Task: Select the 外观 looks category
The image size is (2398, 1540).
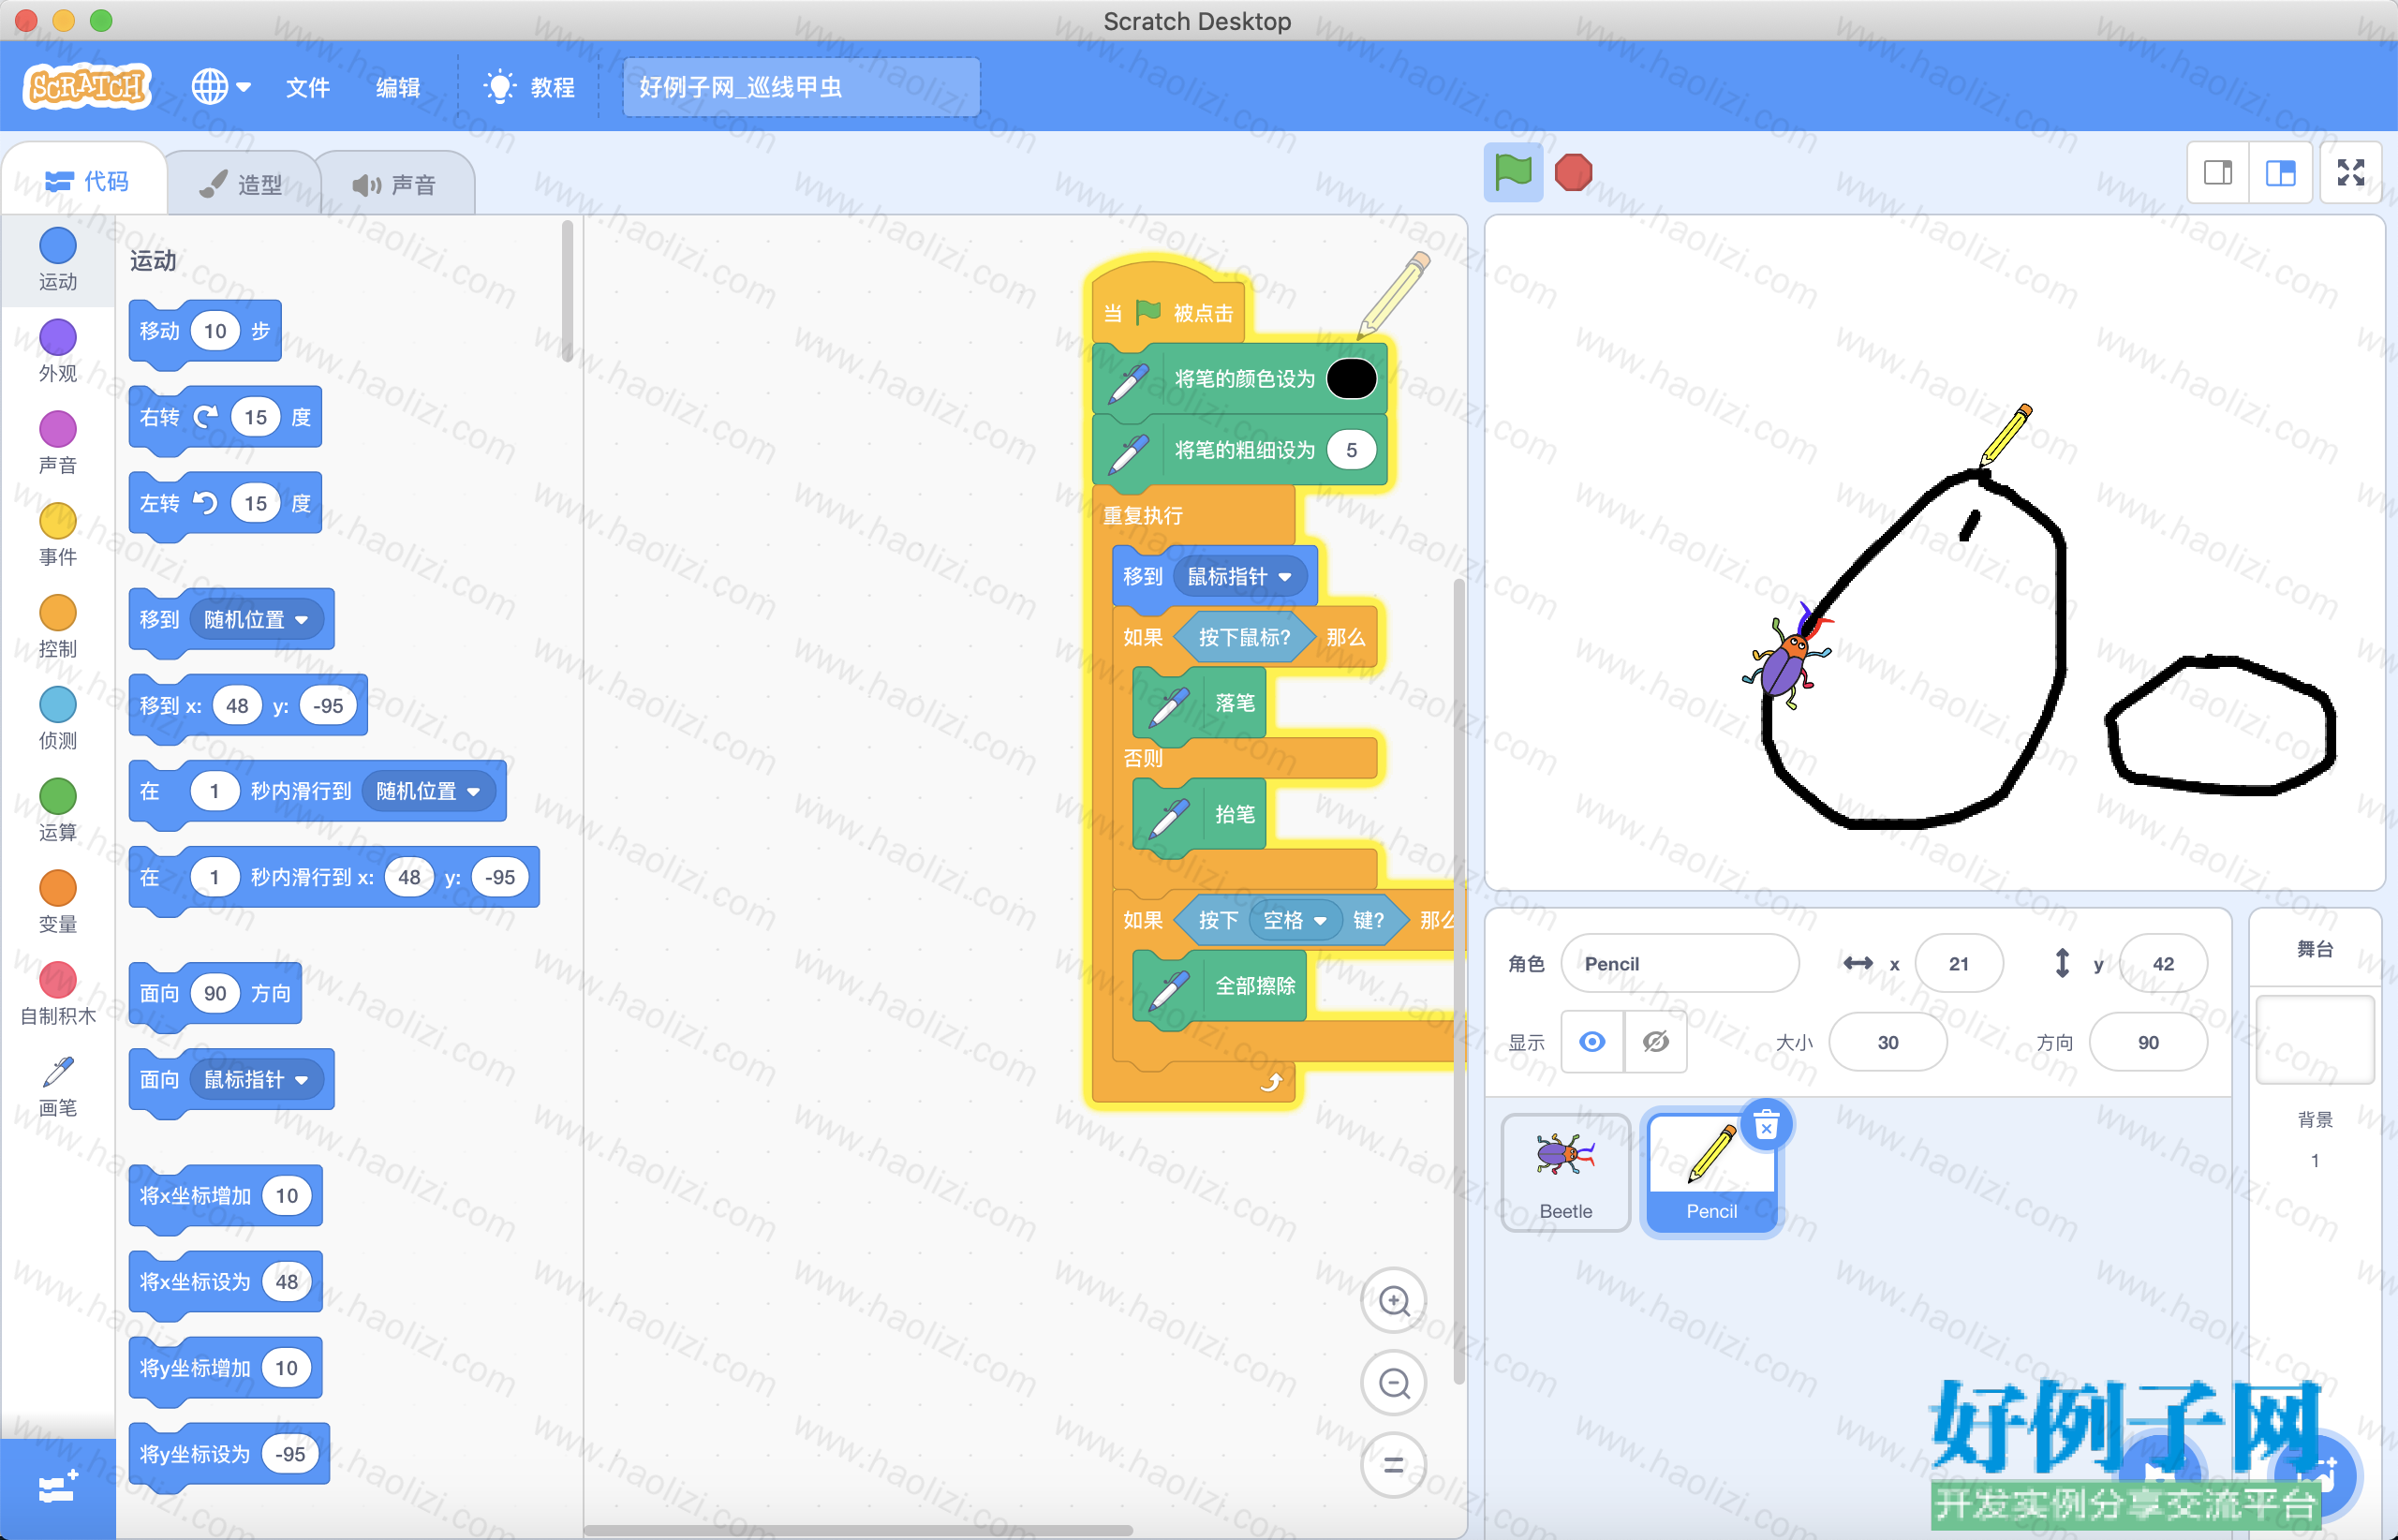Action: [x=58, y=351]
